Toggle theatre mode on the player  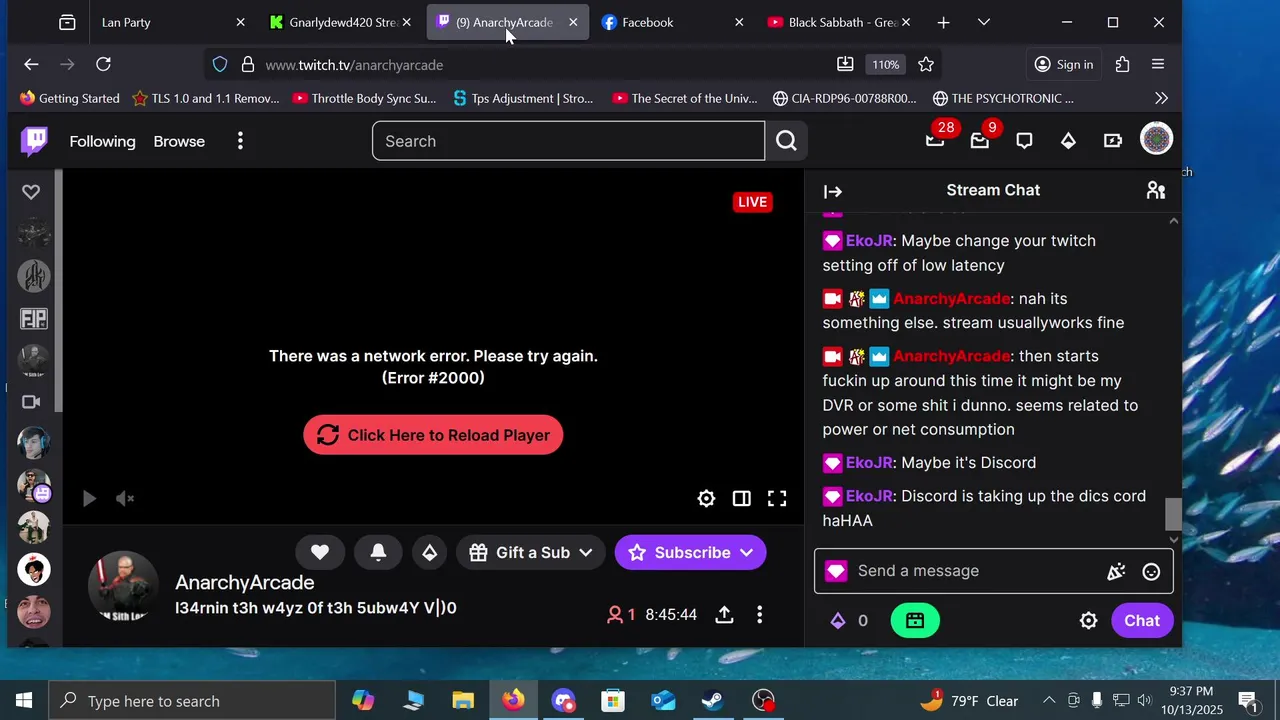[741, 498]
